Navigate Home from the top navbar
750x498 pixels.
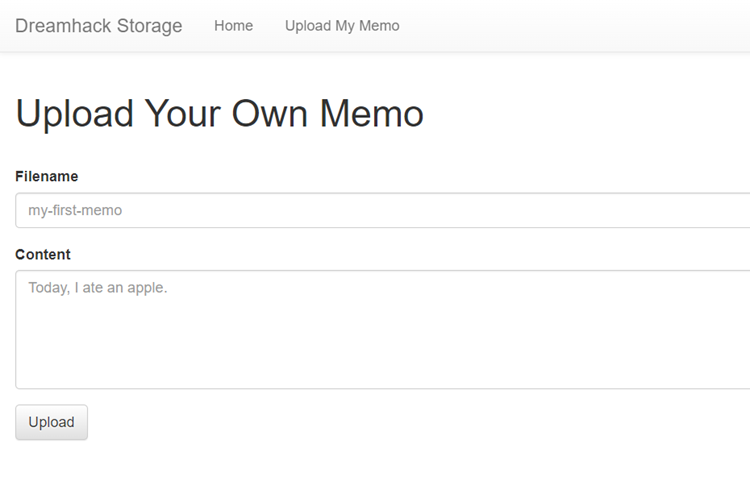pos(233,26)
